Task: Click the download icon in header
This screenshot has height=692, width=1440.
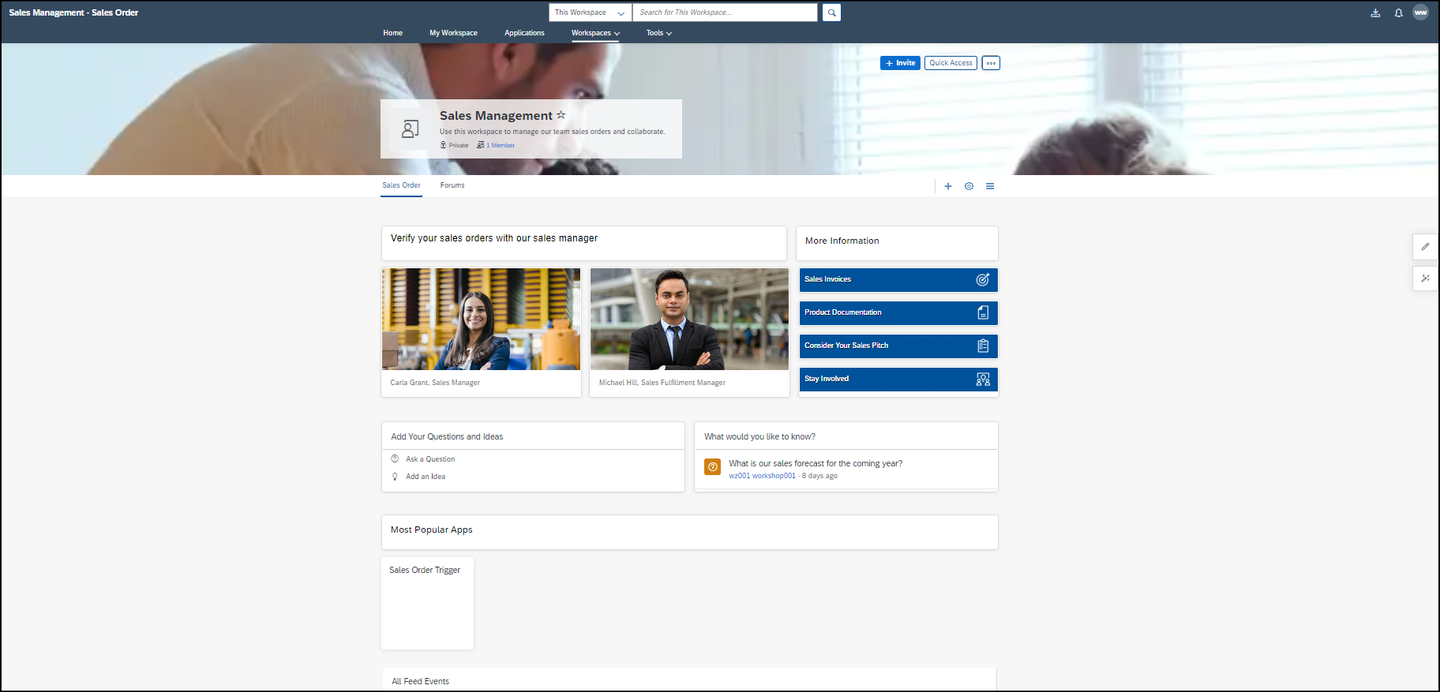Action: pyautogui.click(x=1375, y=13)
